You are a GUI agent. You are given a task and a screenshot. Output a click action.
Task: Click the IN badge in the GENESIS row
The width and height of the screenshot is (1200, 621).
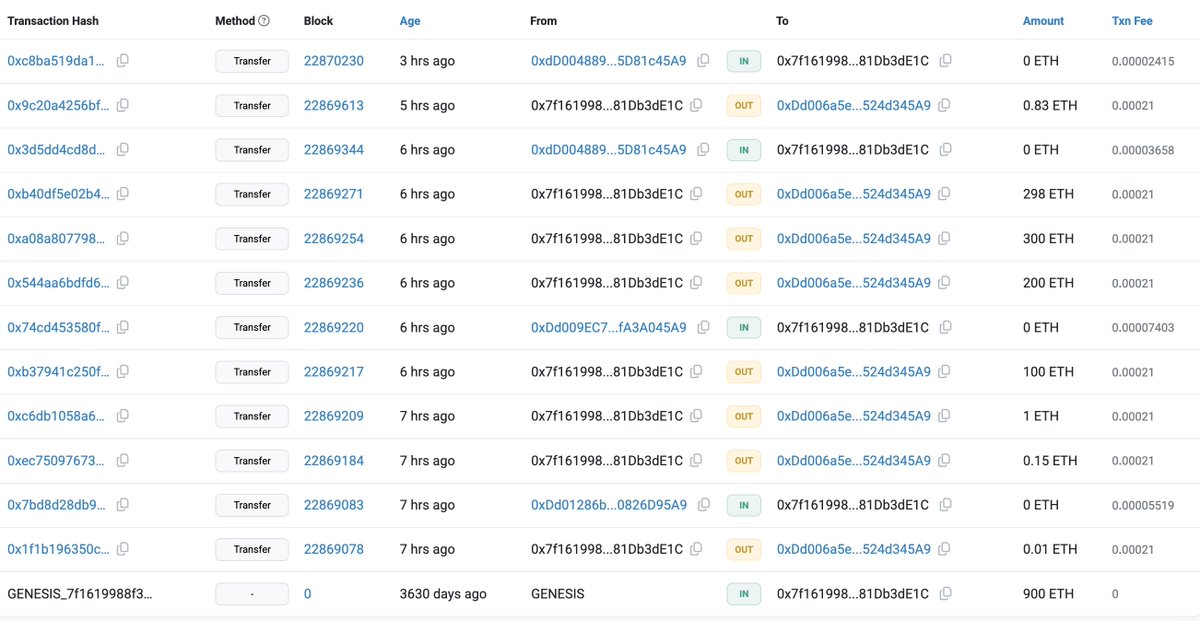point(743,594)
